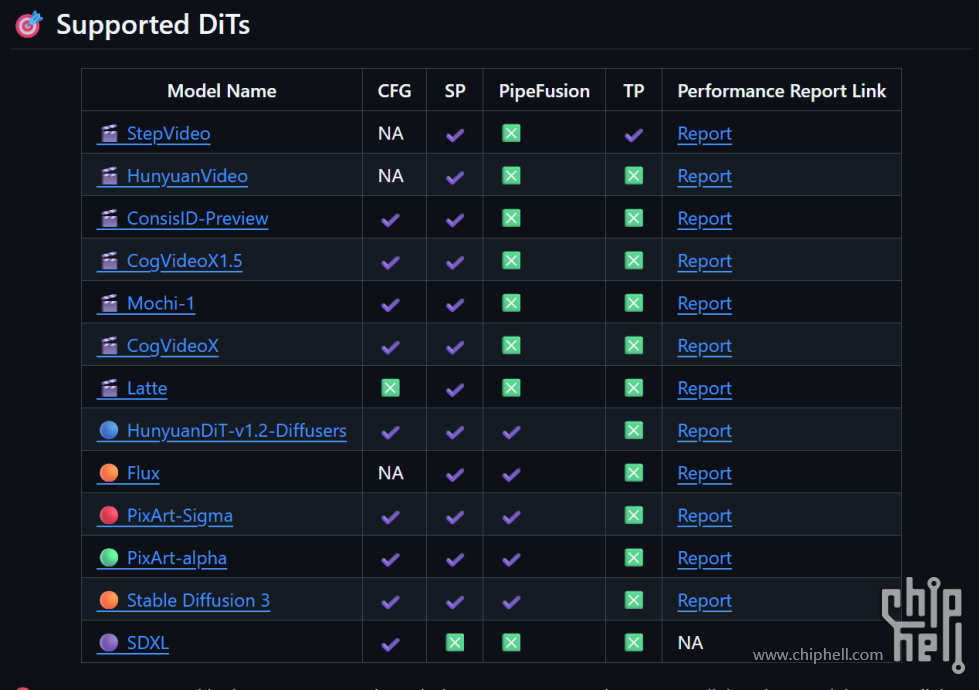This screenshot has width=979, height=690.
Task: Click the green X in StepVideo's PipeFusion column
Action: 511,133
